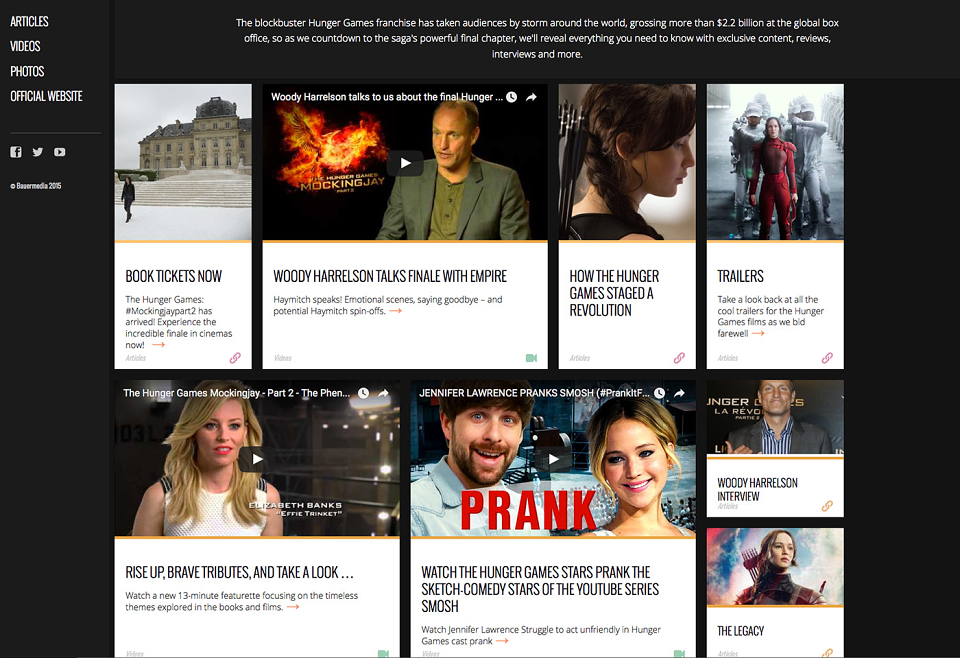The height and width of the screenshot is (658, 960).
Task: Click the arrow after Trailers description
Action: 758,334
